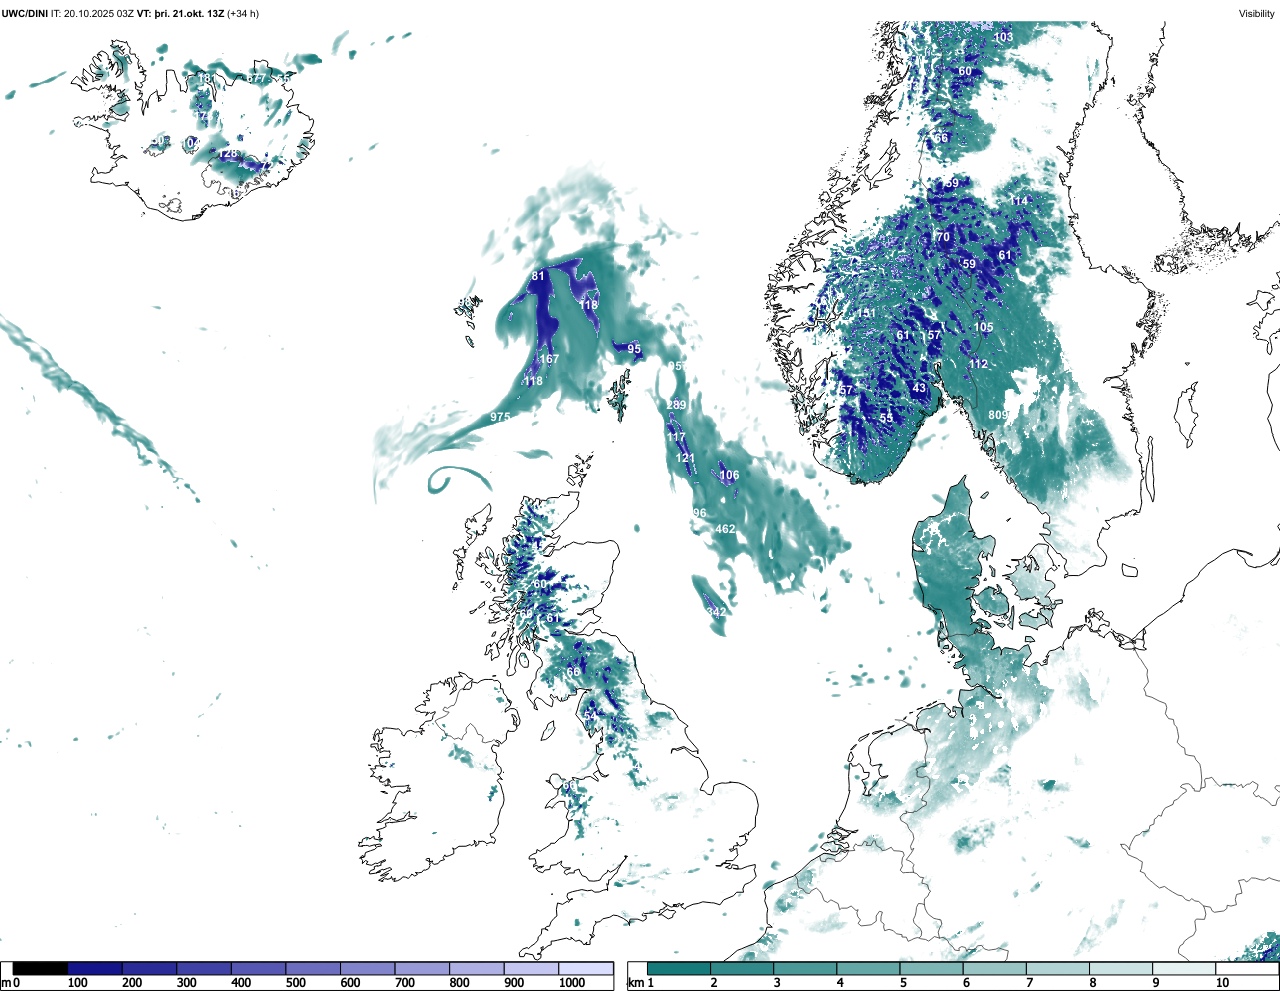The height and width of the screenshot is (991, 1280).
Task: Click the 103 visibility value in northern Norway
Action: 1003,37
